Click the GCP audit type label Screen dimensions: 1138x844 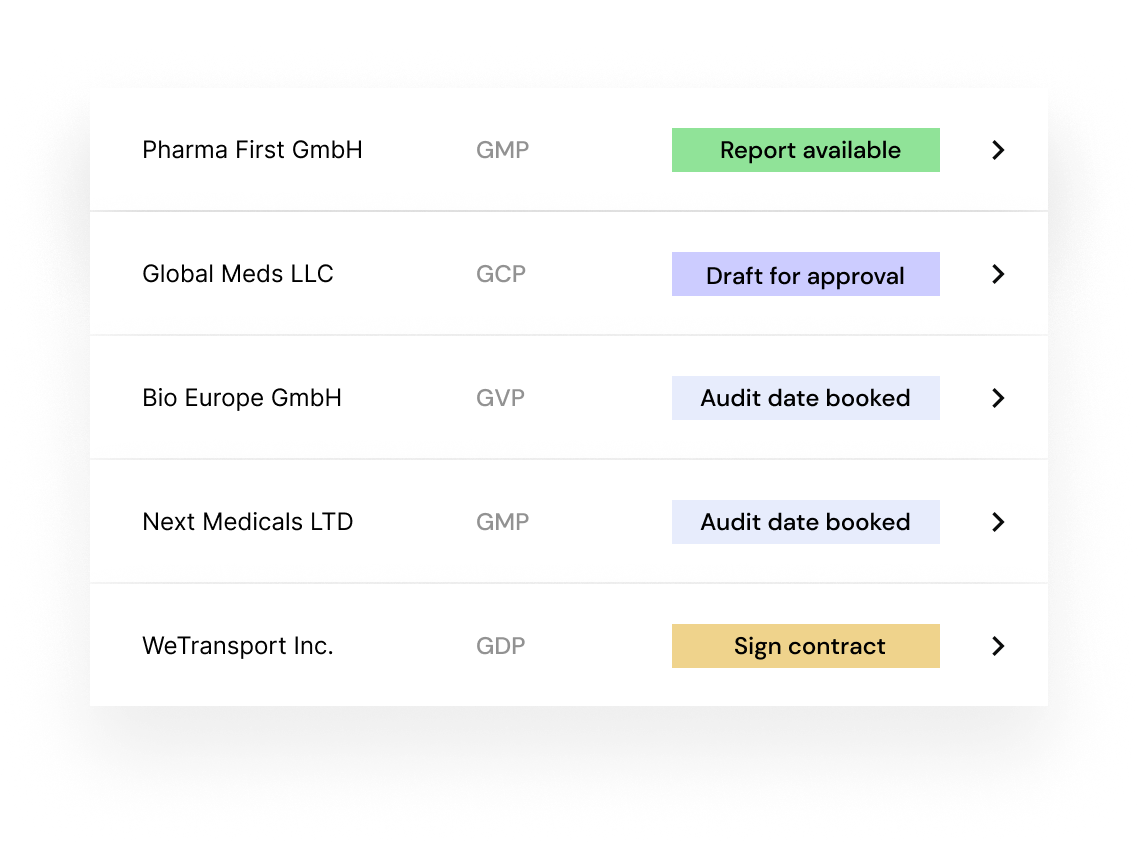coord(501,274)
